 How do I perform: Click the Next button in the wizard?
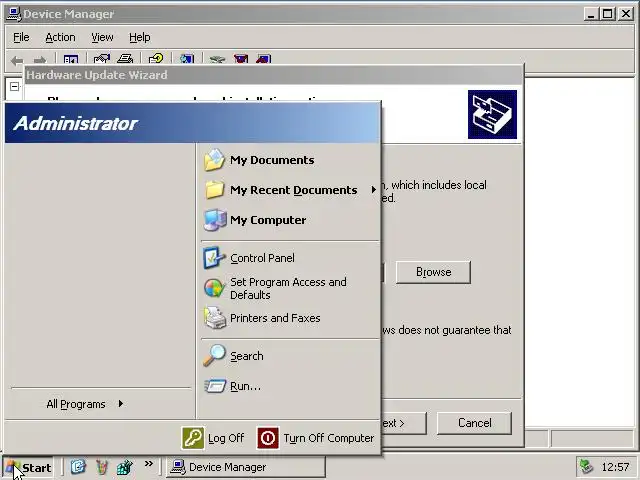tap(404, 423)
